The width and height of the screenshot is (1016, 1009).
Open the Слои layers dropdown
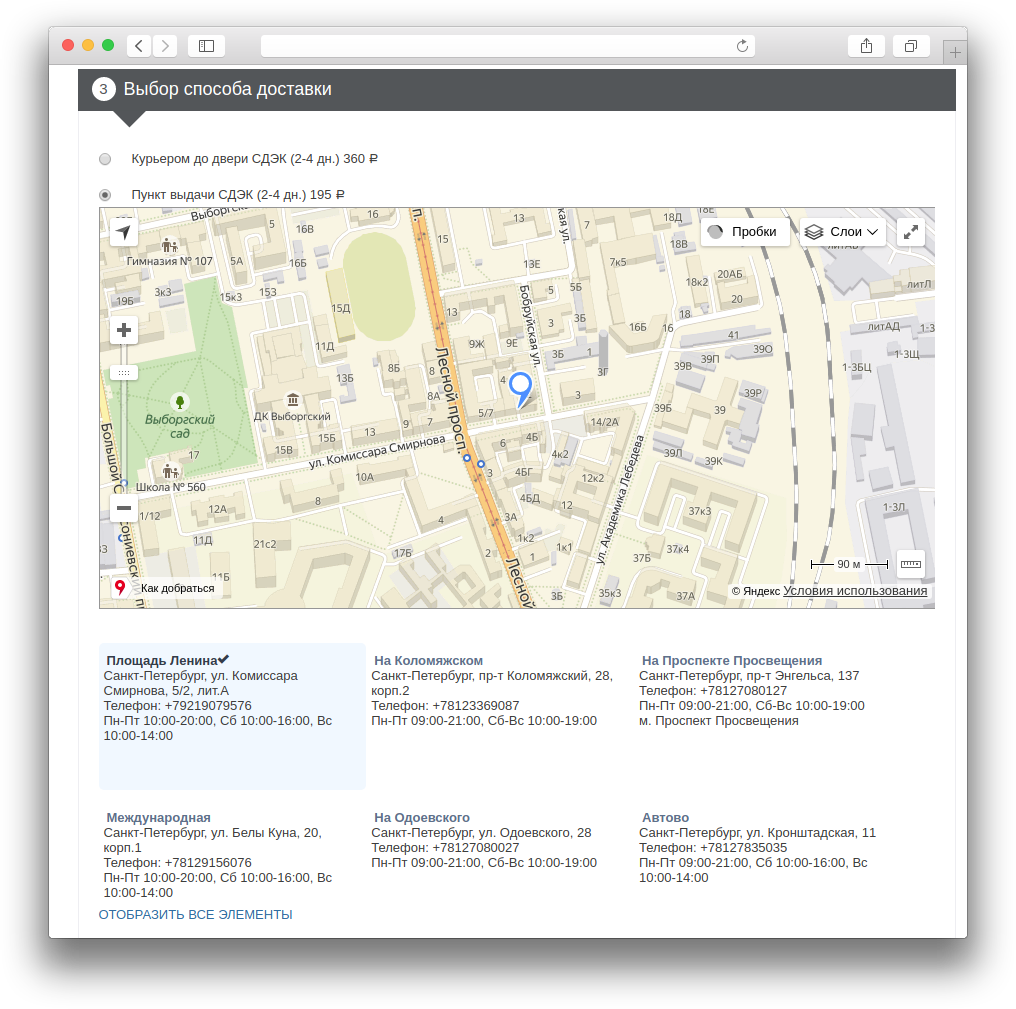844,232
